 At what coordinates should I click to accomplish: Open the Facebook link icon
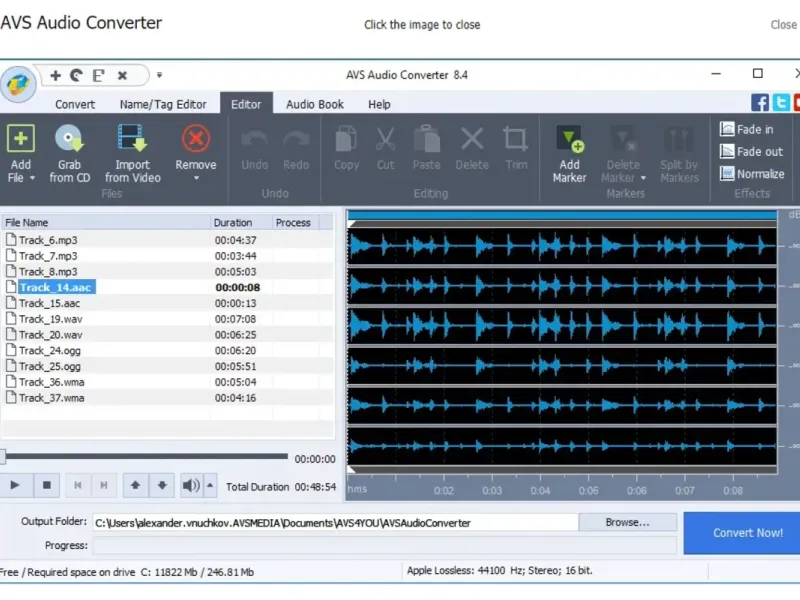[760, 102]
